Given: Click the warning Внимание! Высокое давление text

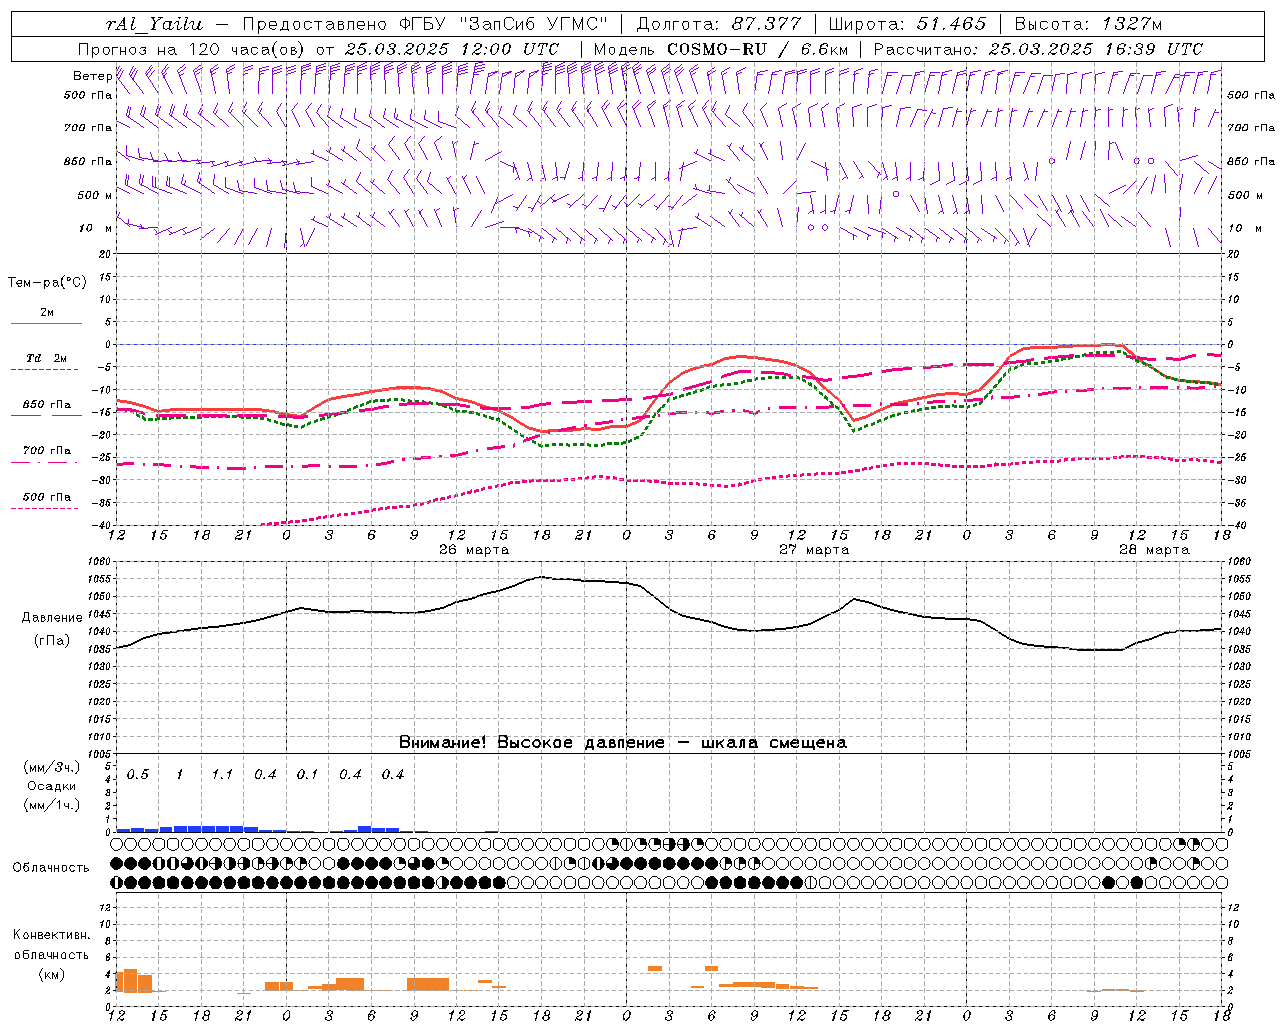Looking at the screenshot, I should click(532, 742).
